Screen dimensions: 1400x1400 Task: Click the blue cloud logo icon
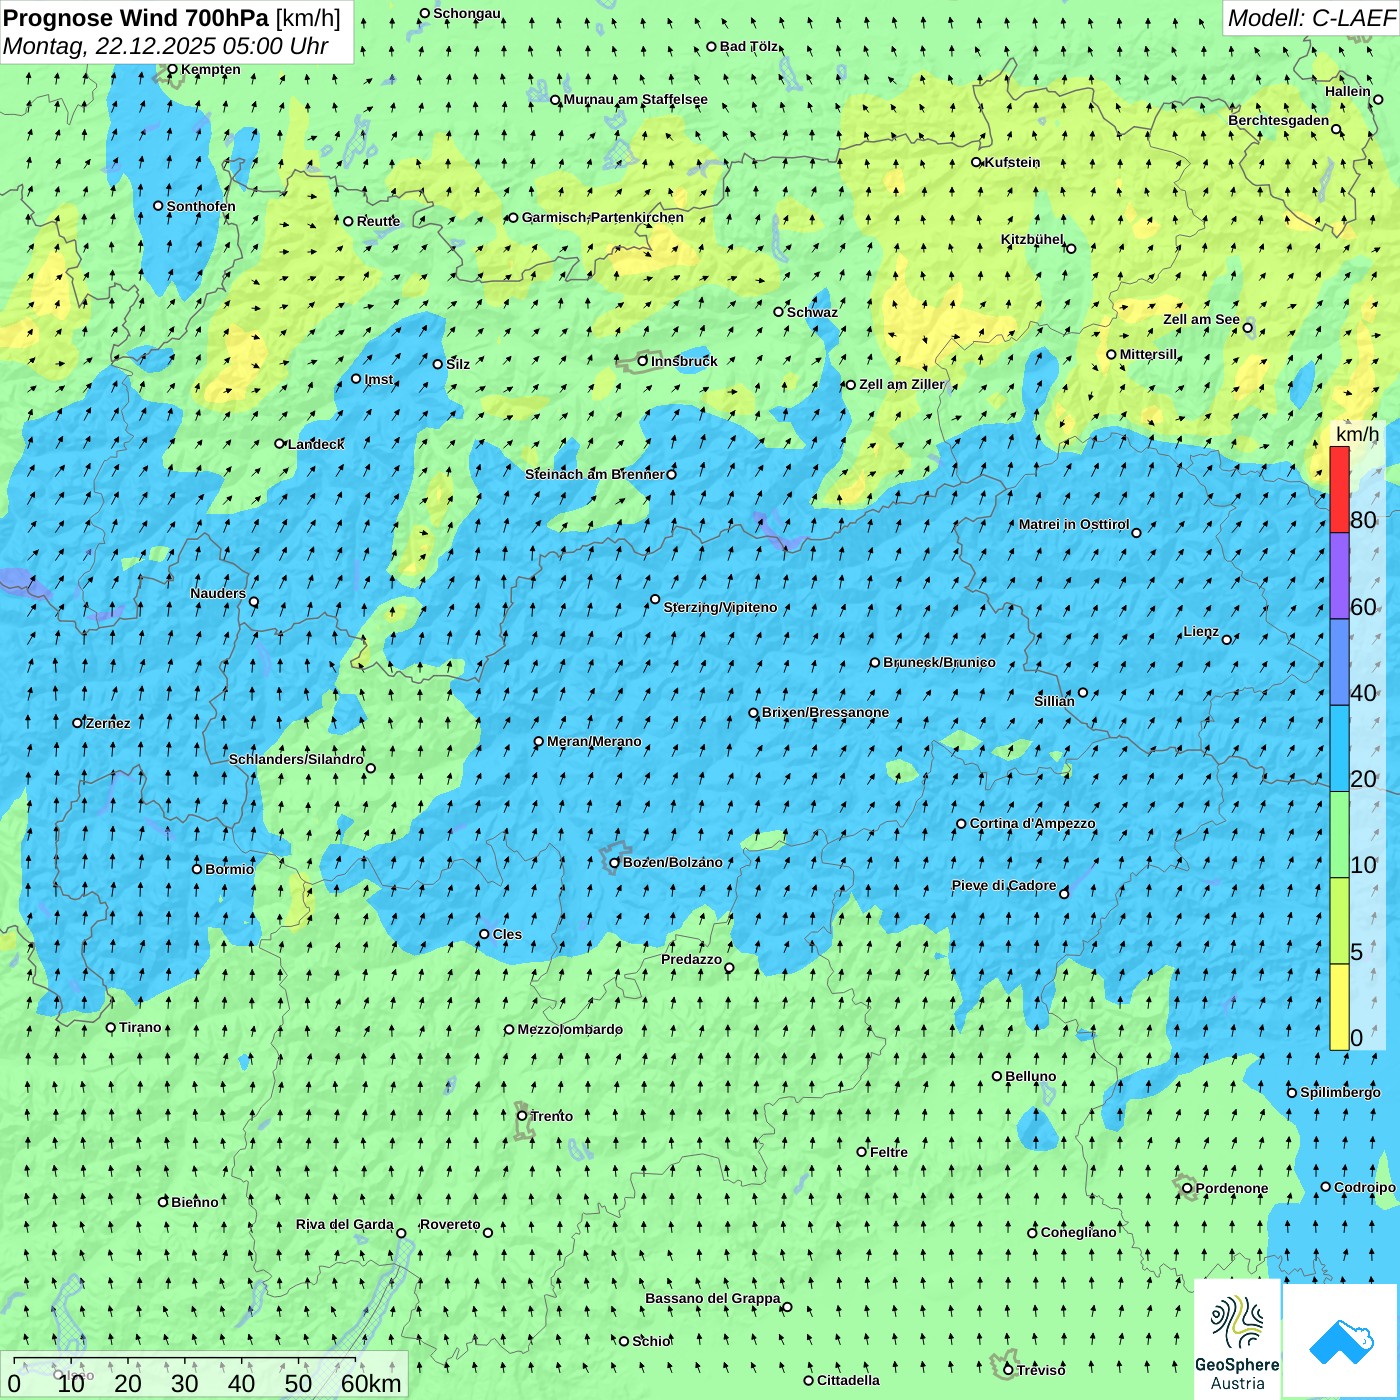tap(1340, 1341)
